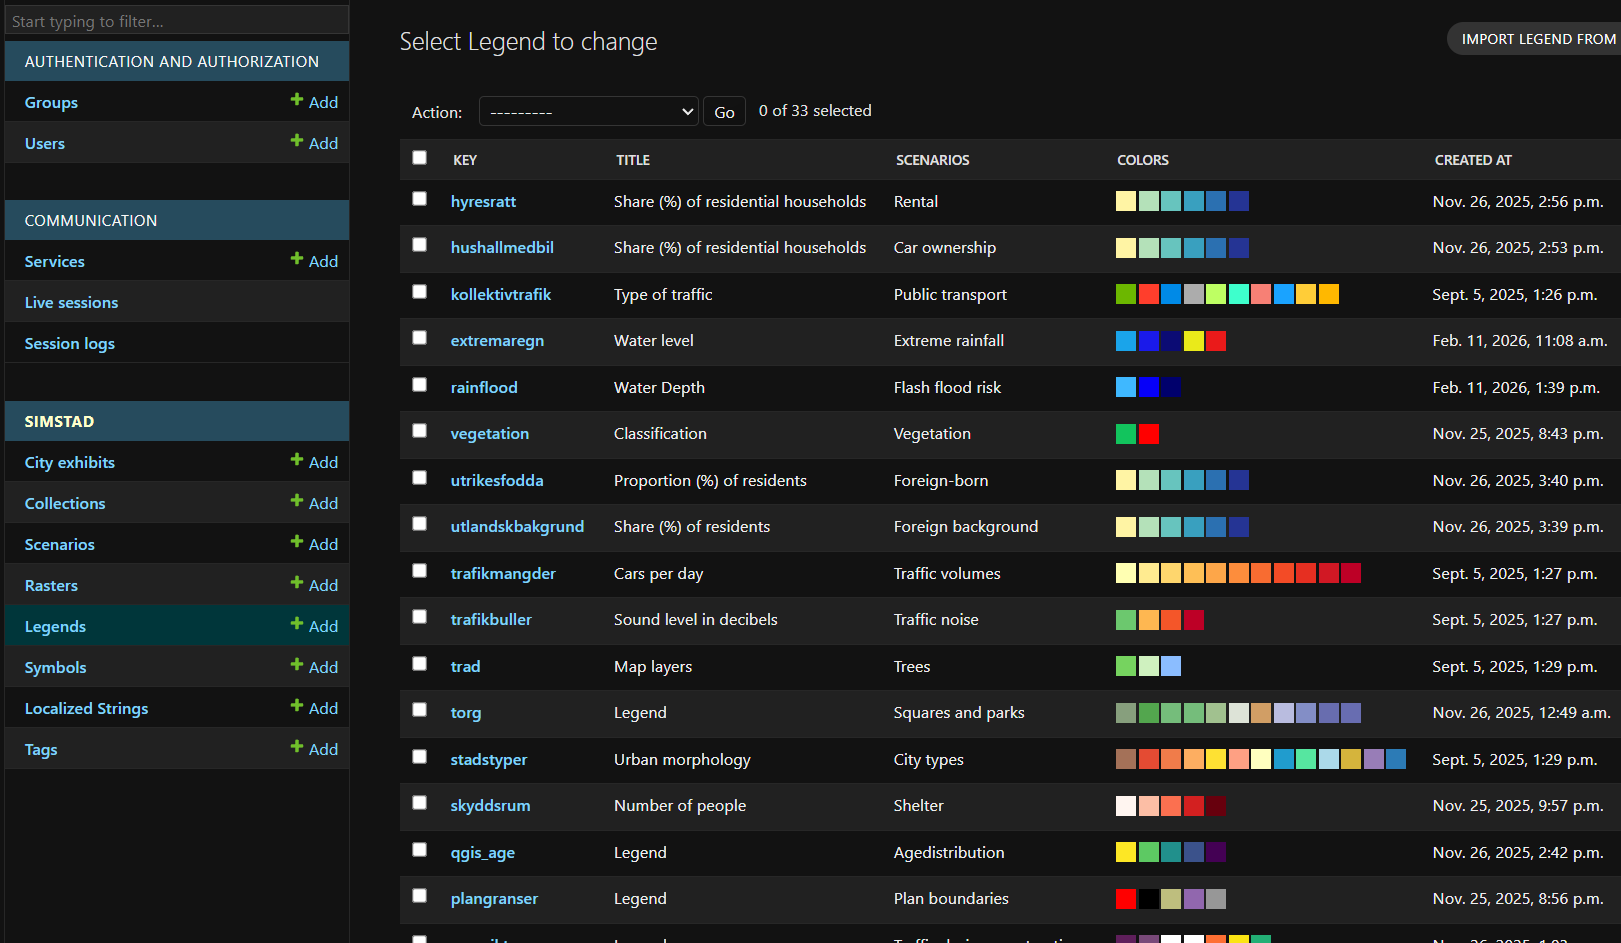This screenshot has height=943, width=1621.
Task: Check the extremaregn row checkbox
Action: (x=419, y=337)
